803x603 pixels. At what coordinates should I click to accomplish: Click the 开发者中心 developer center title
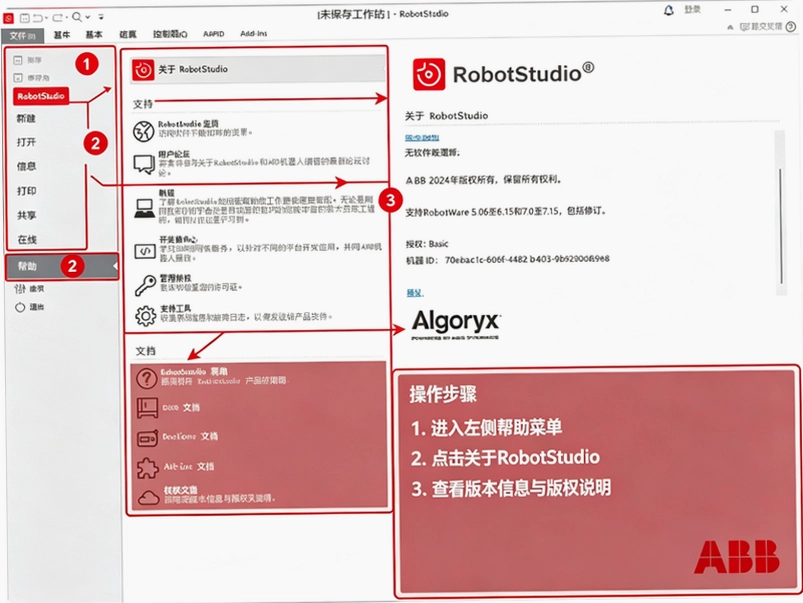pos(178,240)
